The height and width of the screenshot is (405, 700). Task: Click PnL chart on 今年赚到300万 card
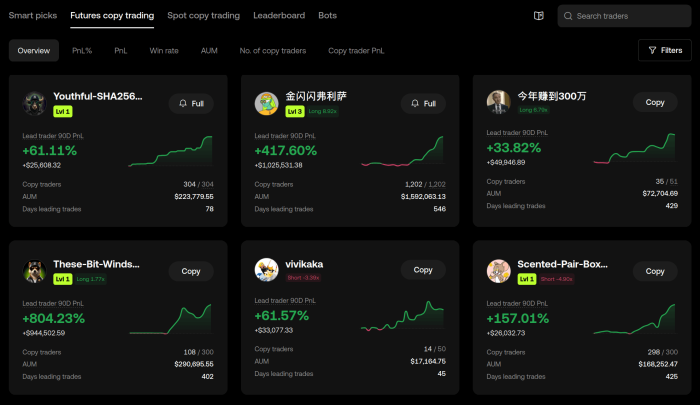(x=634, y=148)
